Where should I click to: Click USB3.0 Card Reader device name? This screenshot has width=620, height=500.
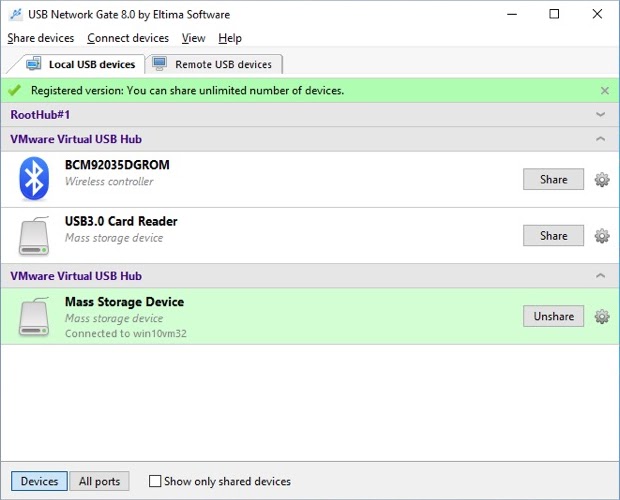pos(121,221)
